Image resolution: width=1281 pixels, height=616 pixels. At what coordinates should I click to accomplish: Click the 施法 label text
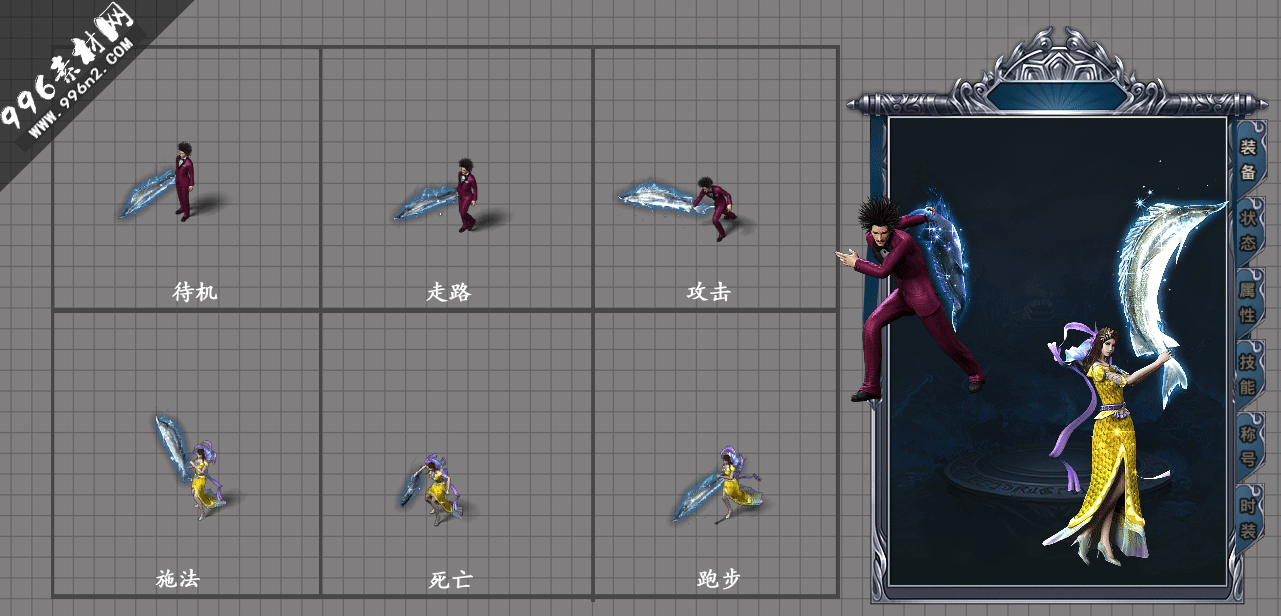[x=178, y=579]
